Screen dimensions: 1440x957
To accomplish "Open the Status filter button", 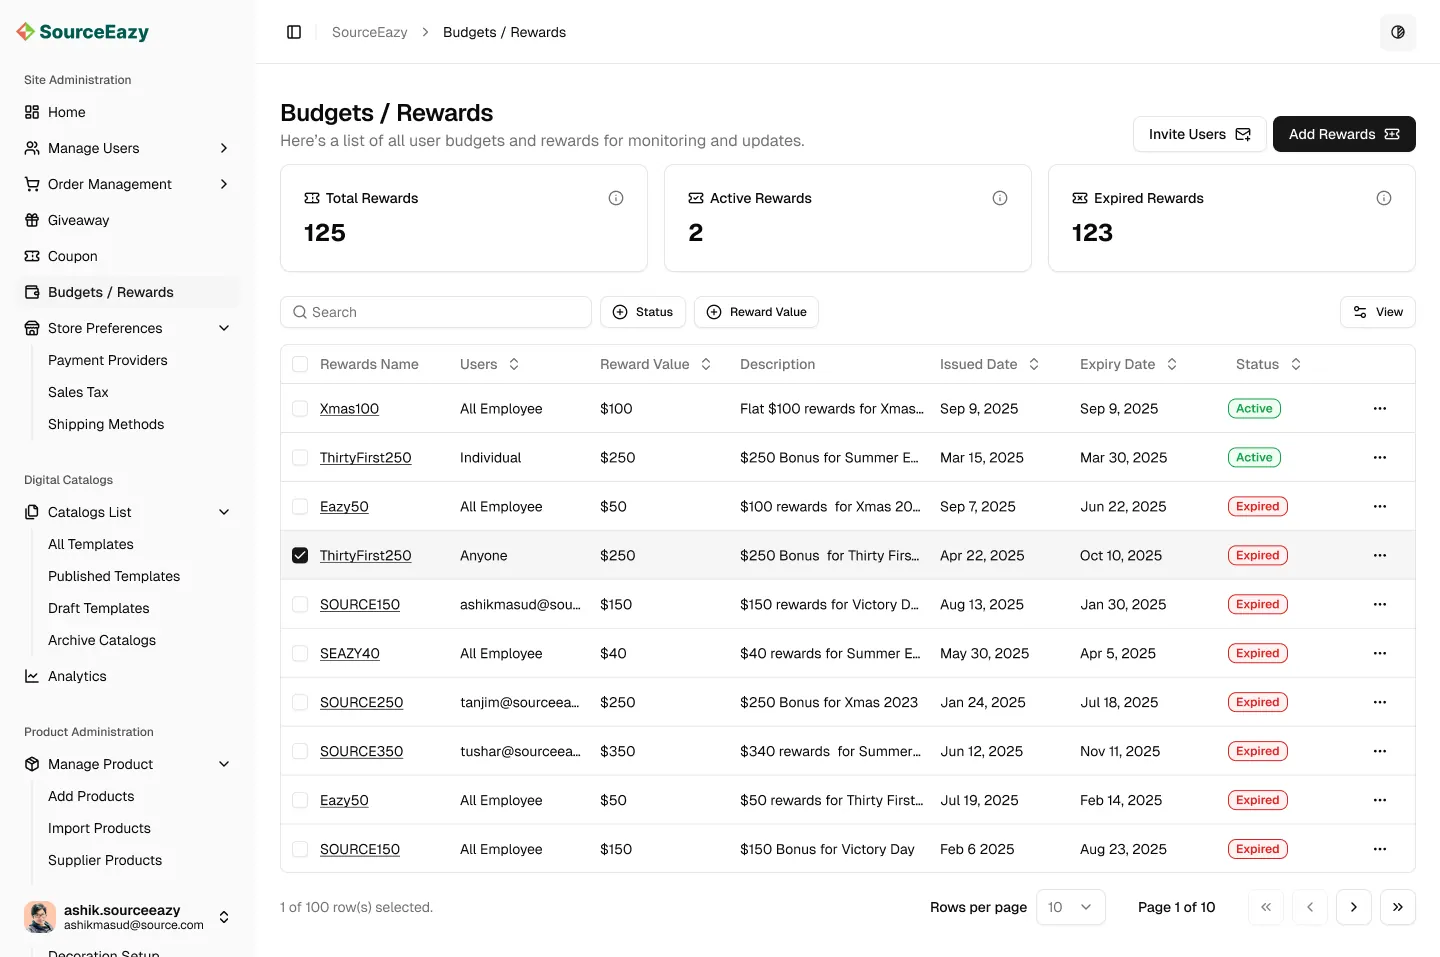I will (x=643, y=312).
